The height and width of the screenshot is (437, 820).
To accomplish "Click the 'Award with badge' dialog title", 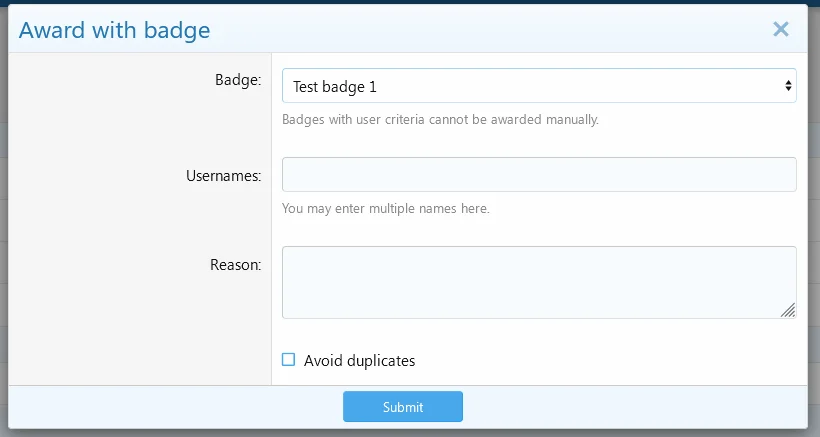I will point(115,30).
